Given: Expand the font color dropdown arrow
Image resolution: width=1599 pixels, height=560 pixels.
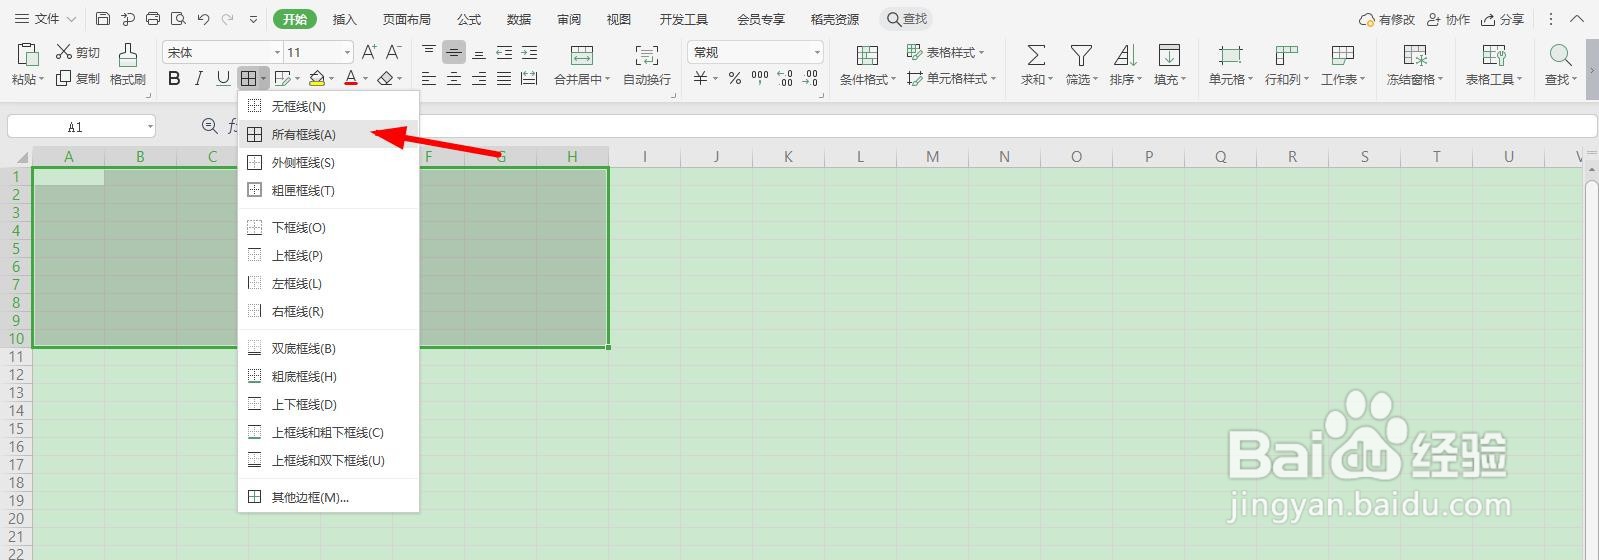Looking at the screenshot, I should click(366, 78).
